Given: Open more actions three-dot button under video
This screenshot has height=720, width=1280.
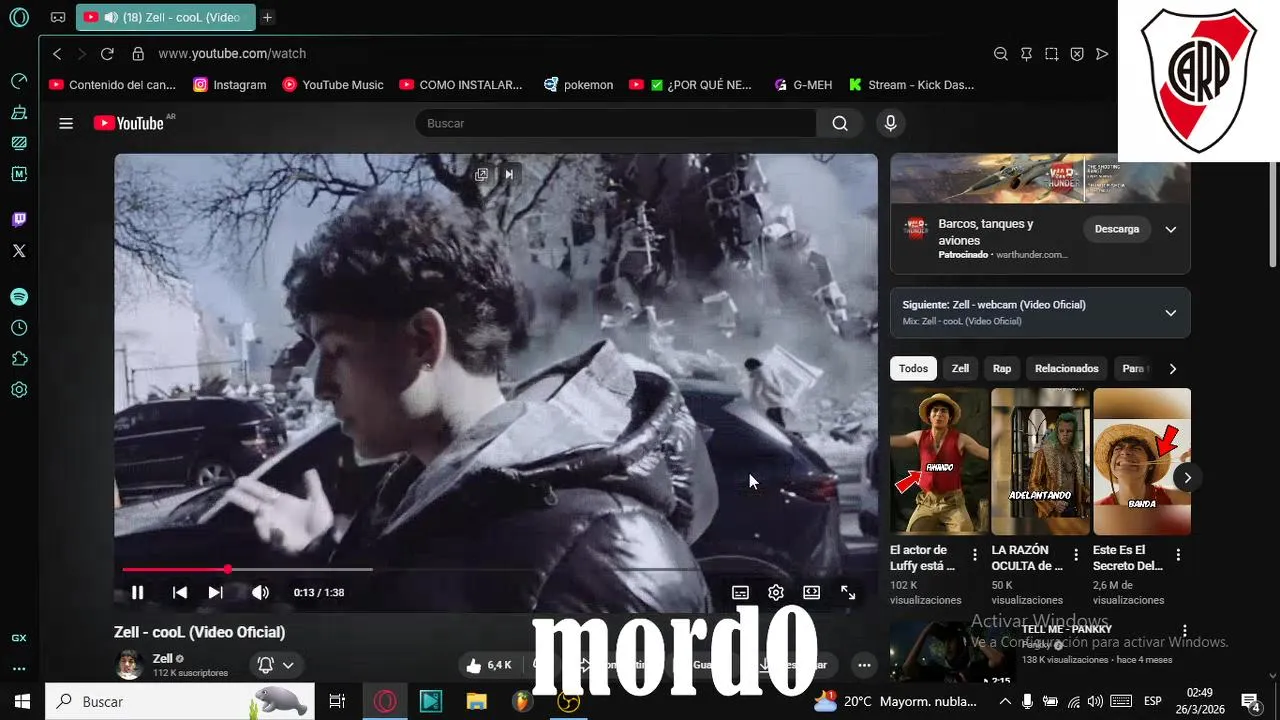Looking at the screenshot, I should pos(864,665).
